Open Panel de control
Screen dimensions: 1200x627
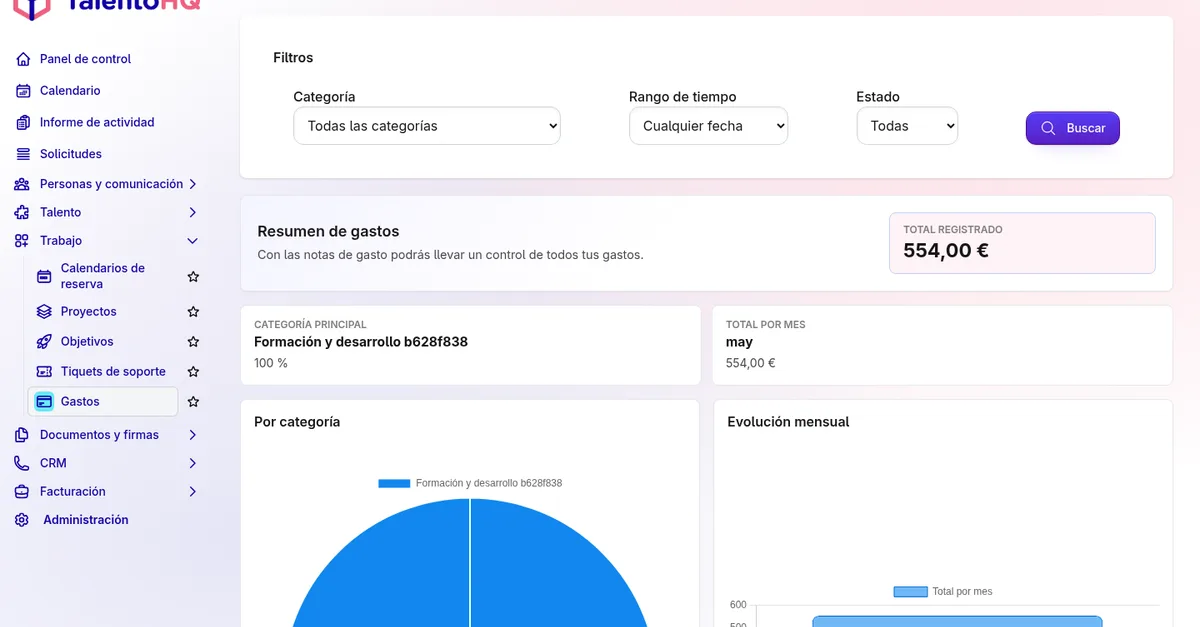(85, 59)
